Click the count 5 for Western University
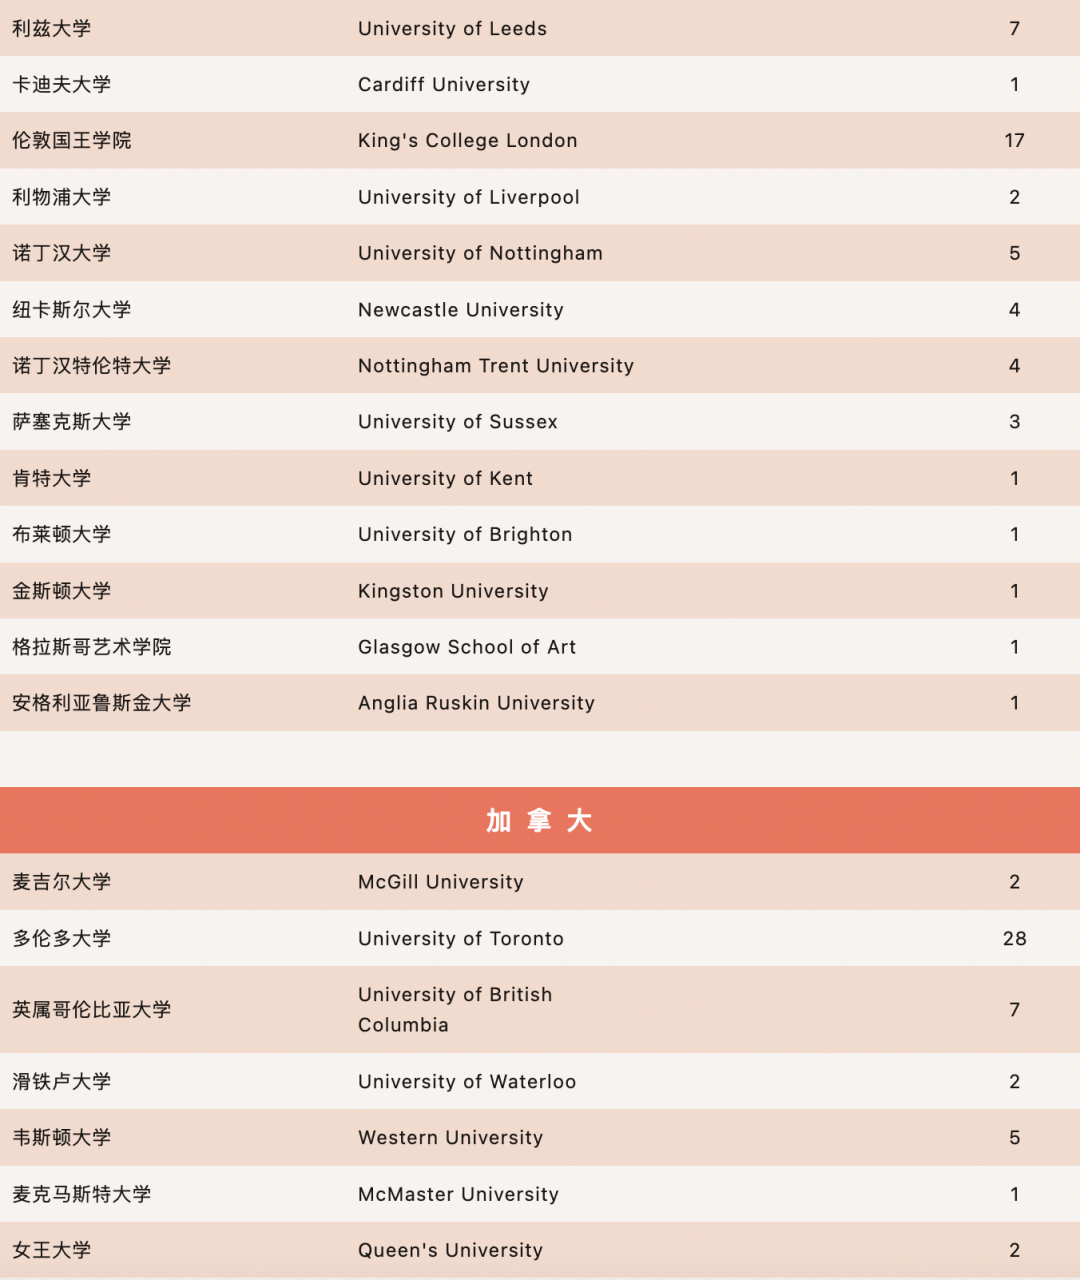This screenshot has height=1280, width=1080. coord(1014,1138)
